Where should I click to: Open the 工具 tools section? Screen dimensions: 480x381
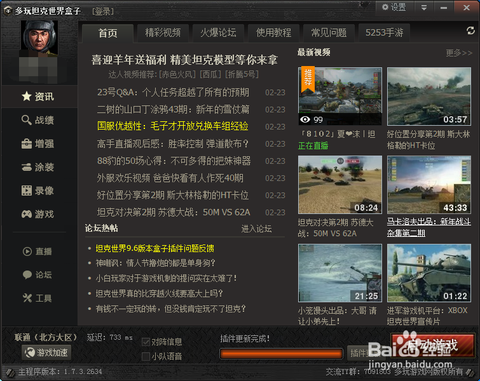(37, 298)
